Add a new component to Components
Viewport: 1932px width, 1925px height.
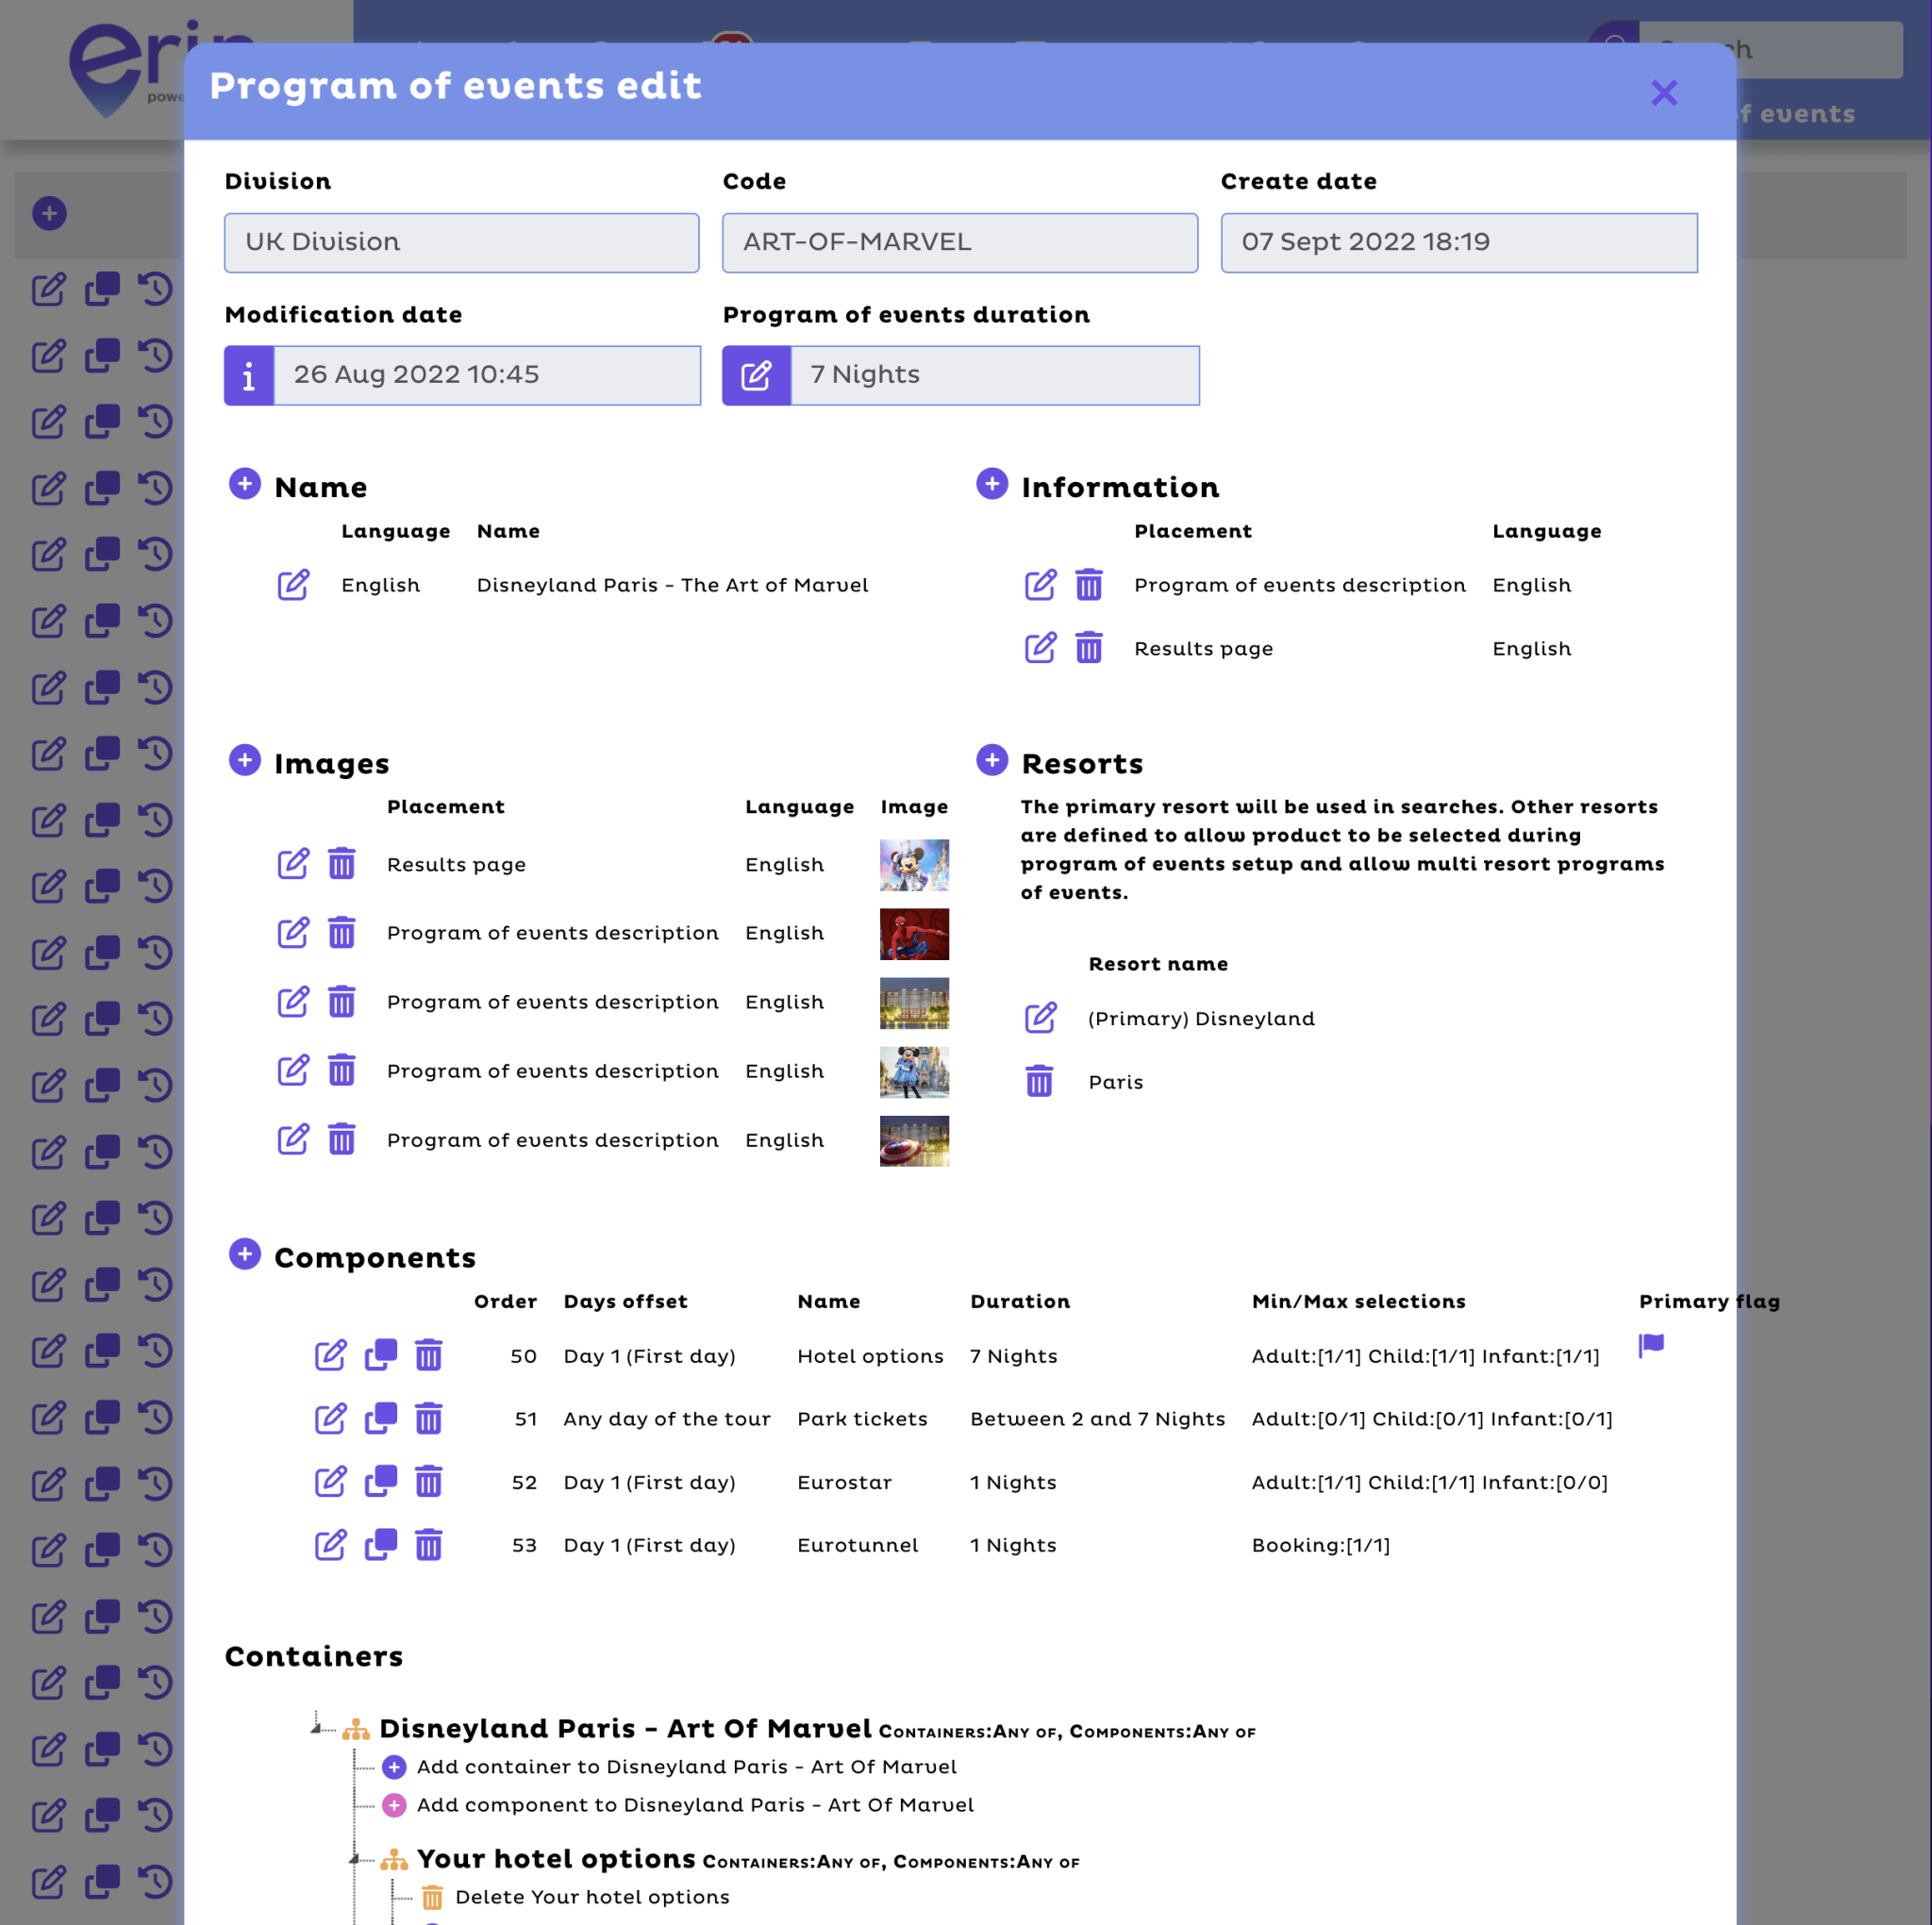245,1253
